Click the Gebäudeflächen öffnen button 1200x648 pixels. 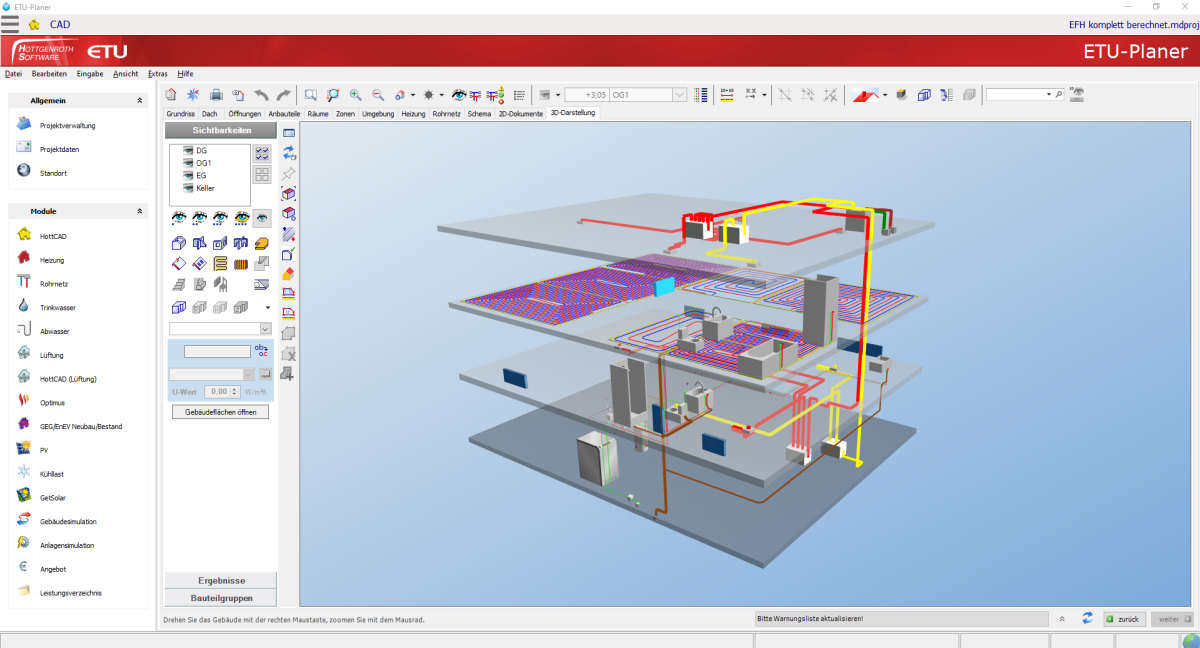[219, 411]
